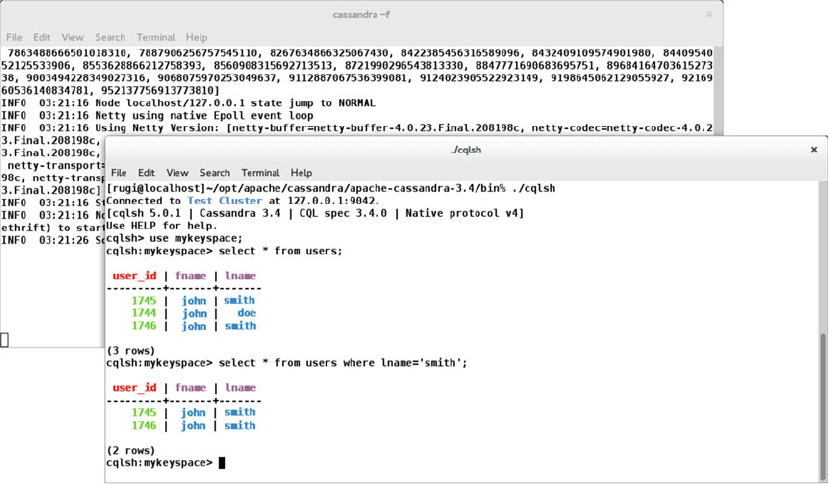Click the ./cqlsh launch command line
Viewport: 829px width, 484px height.
[x=330, y=188]
